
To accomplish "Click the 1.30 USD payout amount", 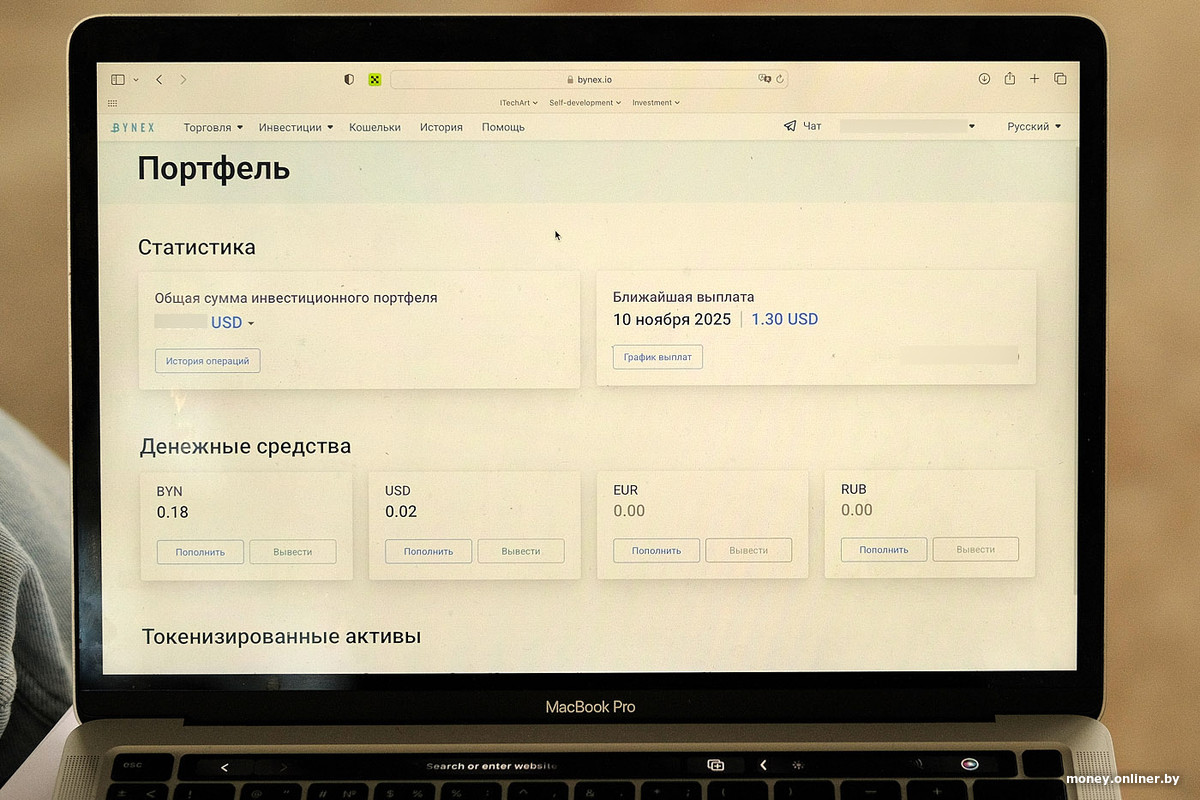I will point(785,319).
